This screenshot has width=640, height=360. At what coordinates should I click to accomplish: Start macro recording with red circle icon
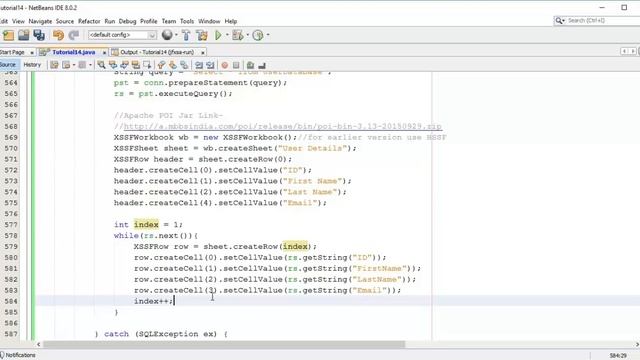[x=224, y=65]
